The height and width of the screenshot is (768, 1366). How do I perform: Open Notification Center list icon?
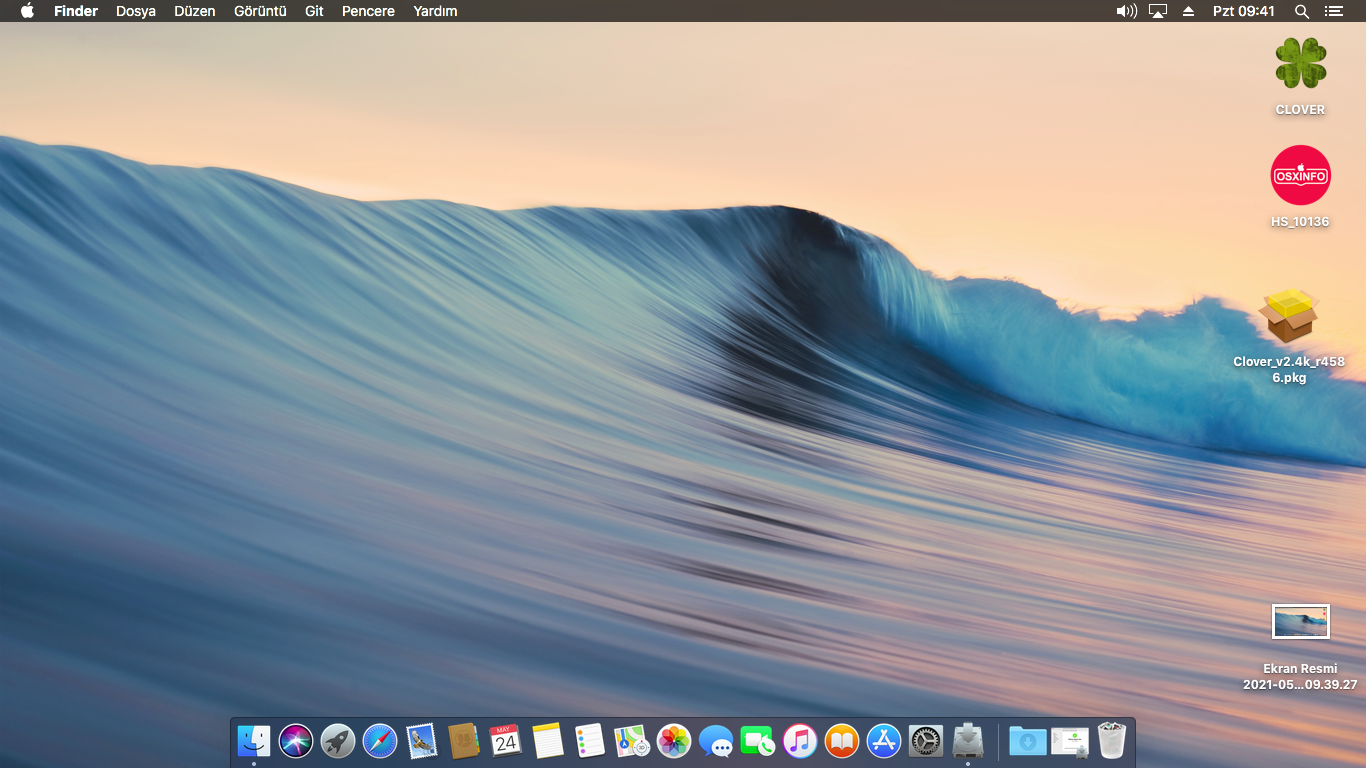[1333, 11]
